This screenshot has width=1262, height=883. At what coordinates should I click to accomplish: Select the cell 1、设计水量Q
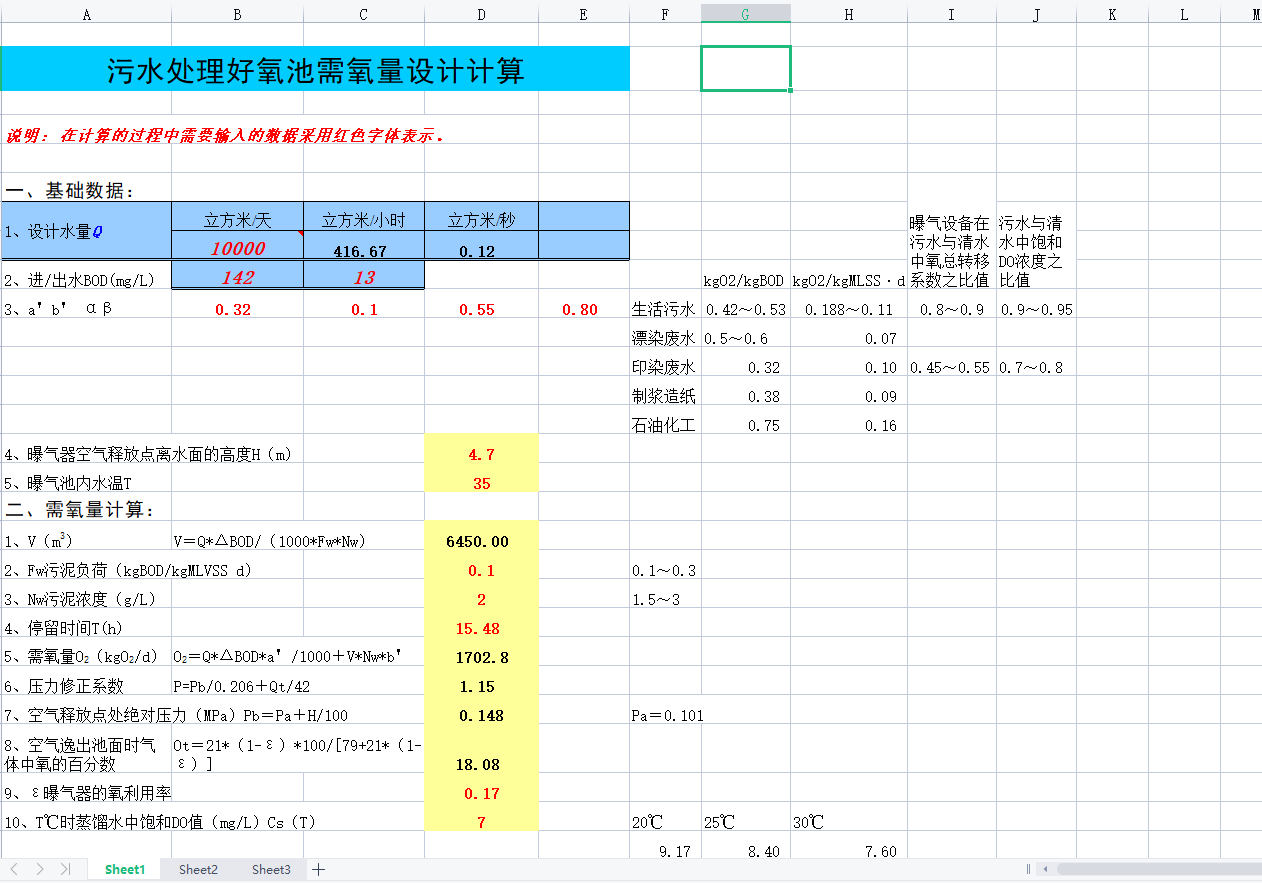tap(86, 232)
